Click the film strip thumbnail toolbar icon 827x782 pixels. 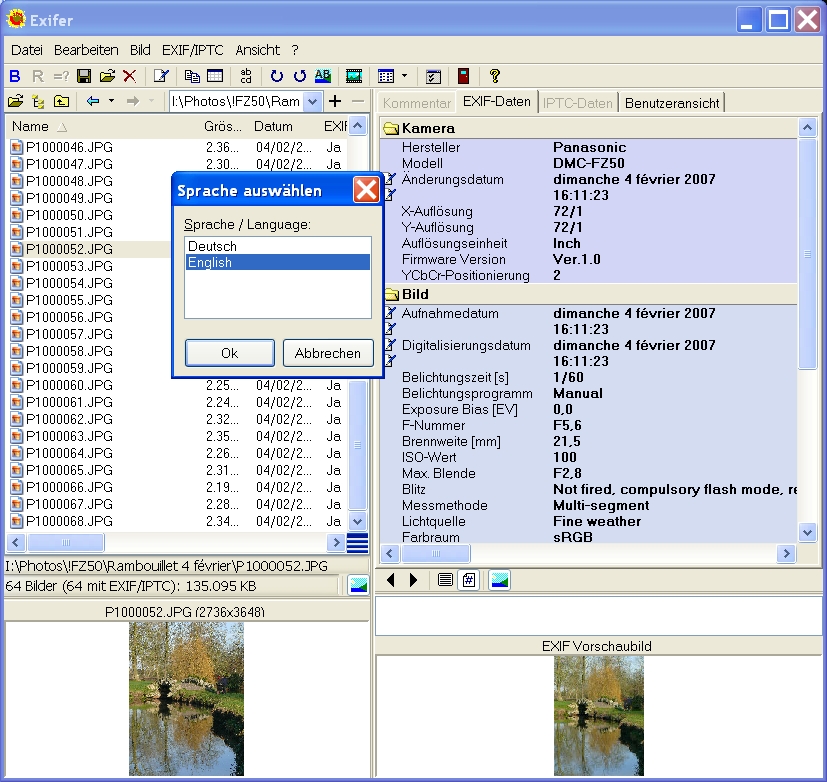coord(353,76)
